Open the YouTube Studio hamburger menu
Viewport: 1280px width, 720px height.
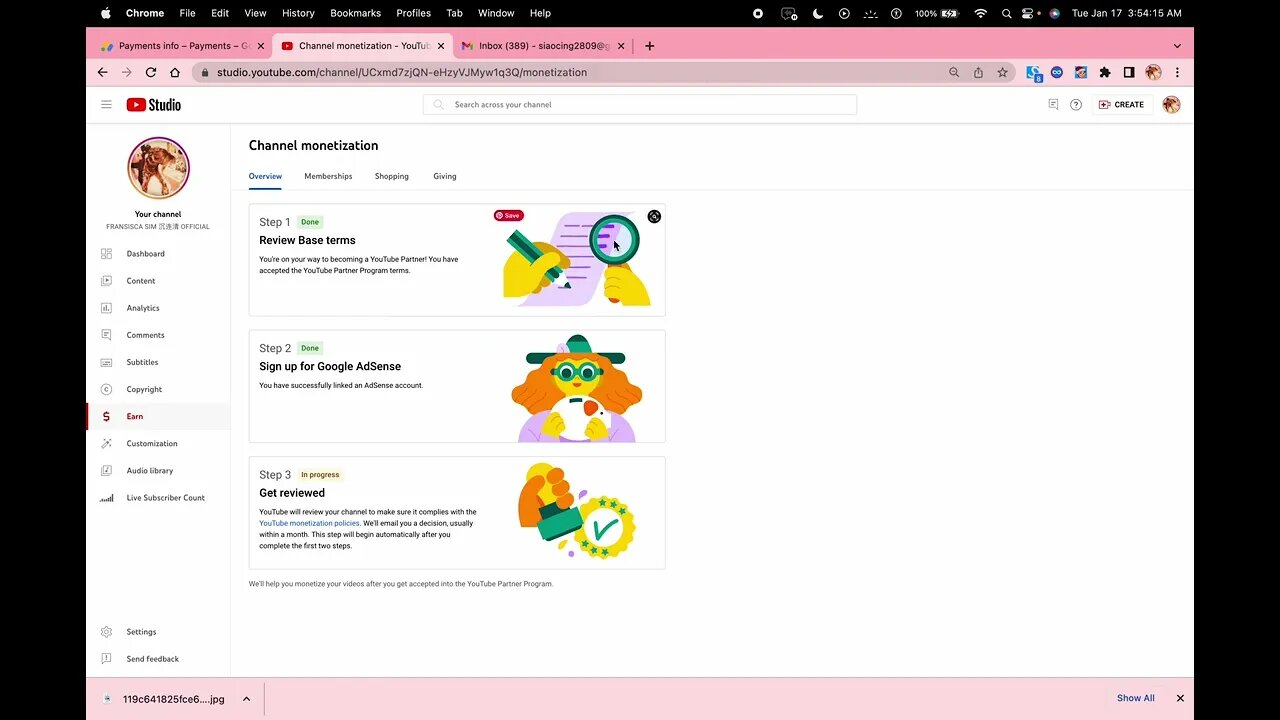[x=106, y=104]
